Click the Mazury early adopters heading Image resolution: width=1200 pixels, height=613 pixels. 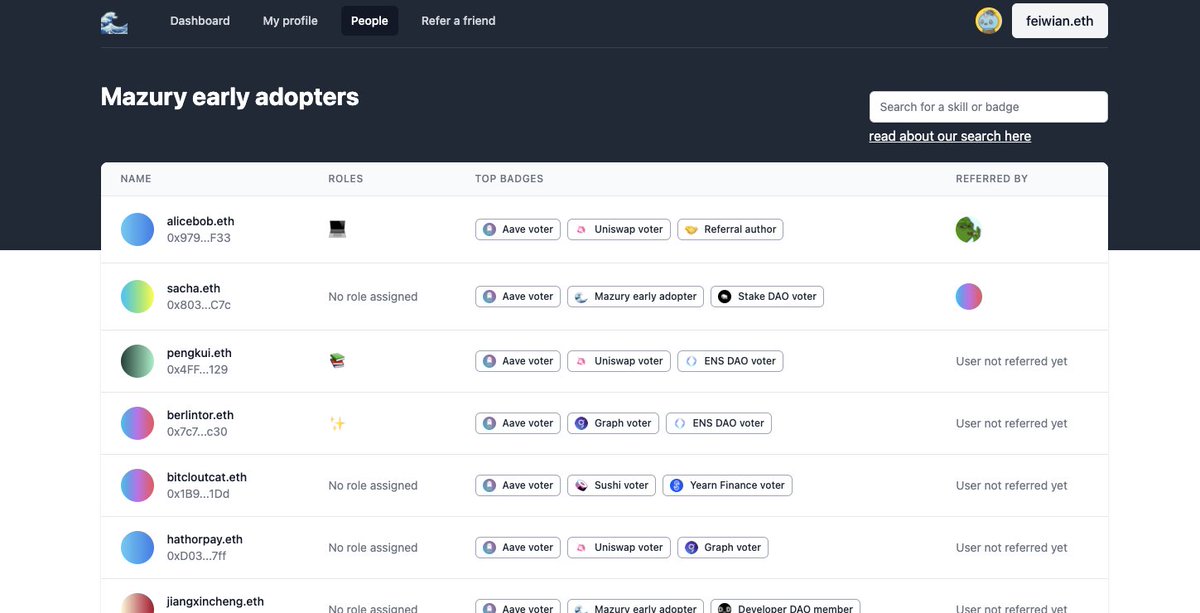point(230,97)
